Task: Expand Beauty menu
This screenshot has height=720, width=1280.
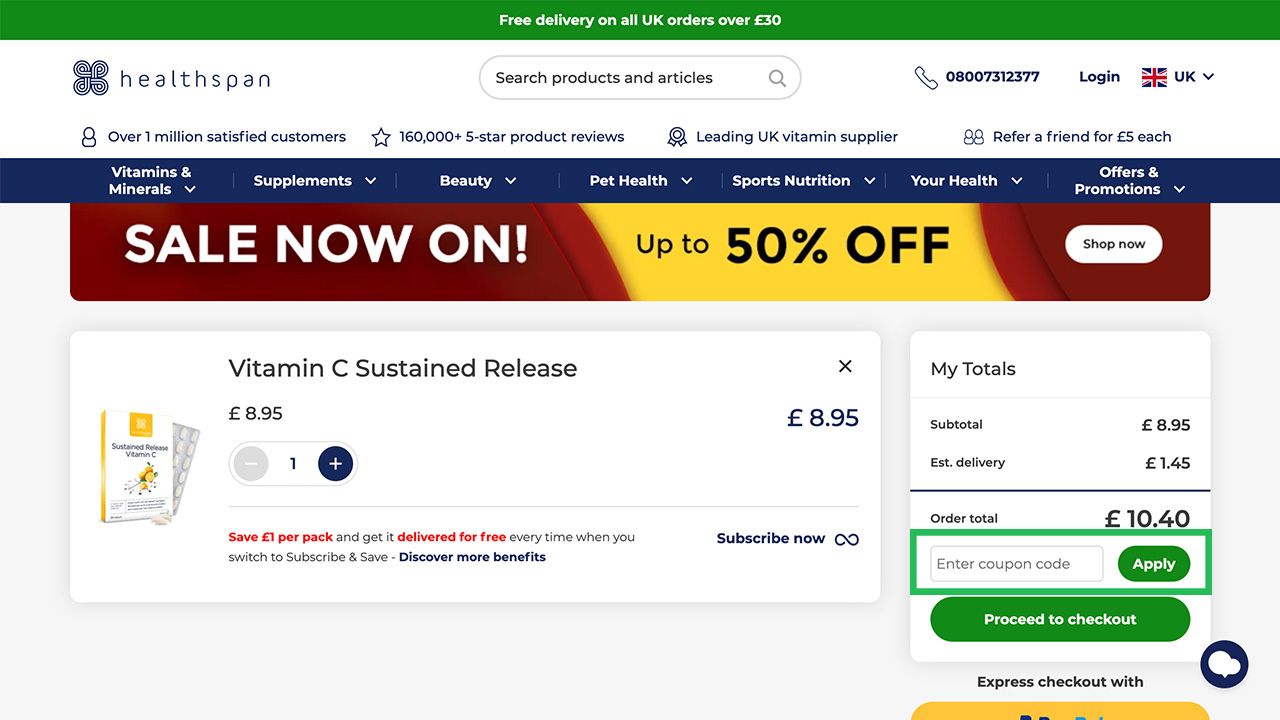Action: (x=478, y=181)
